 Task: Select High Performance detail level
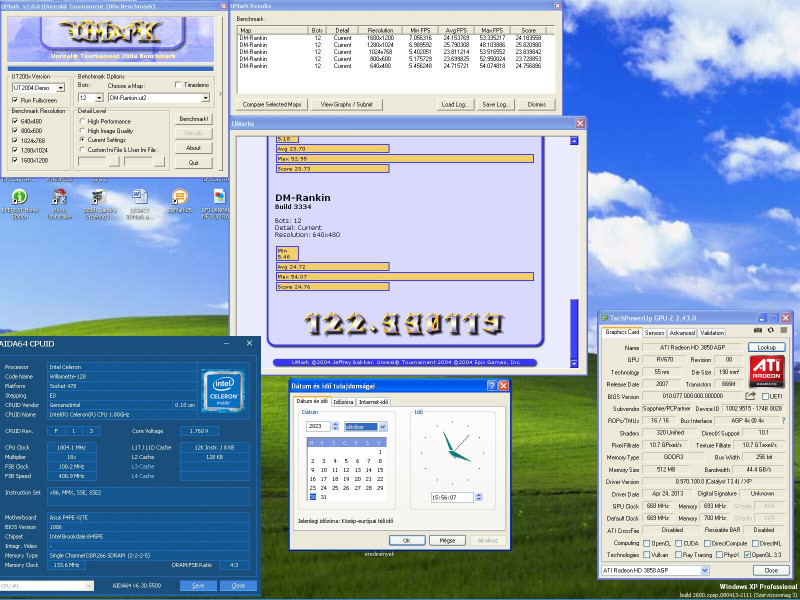coord(82,121)
